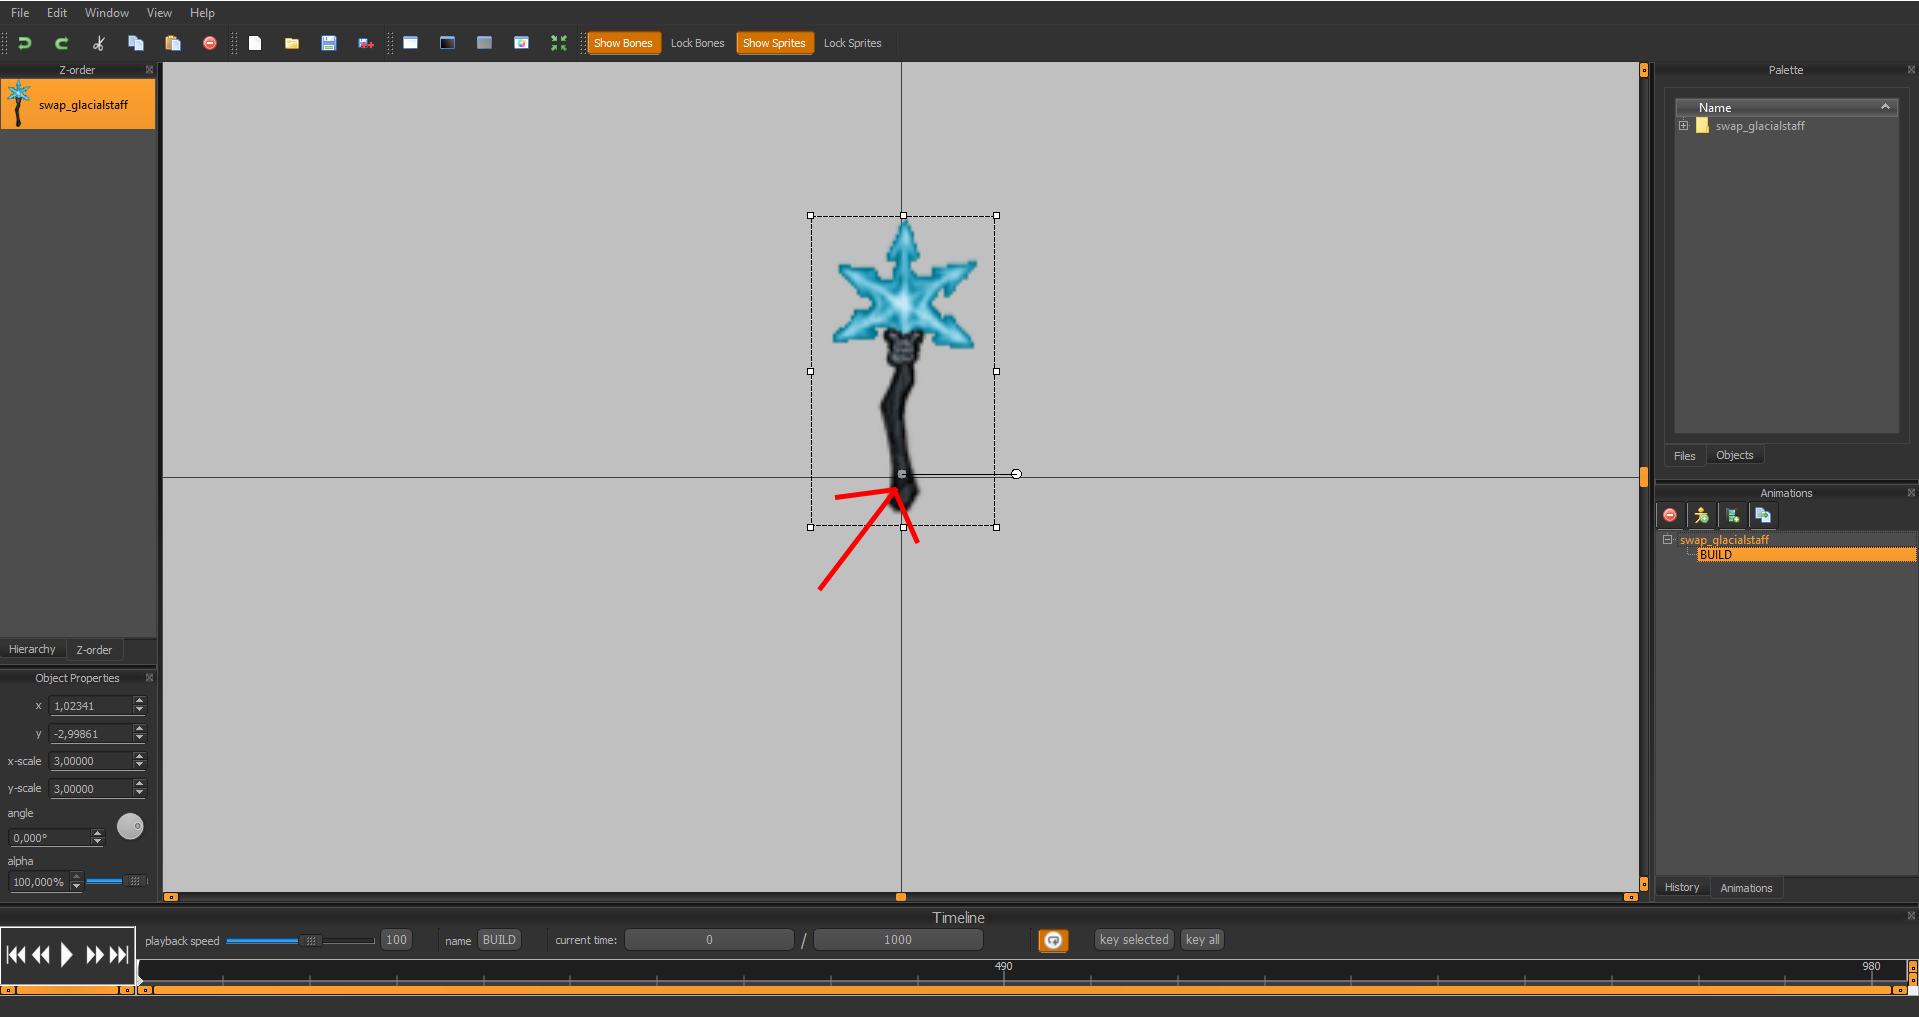The width and height of the screenshot is (1919, 1017).
Task: Click the Name column header sort arrow
Action: [x=1885, y=107]
